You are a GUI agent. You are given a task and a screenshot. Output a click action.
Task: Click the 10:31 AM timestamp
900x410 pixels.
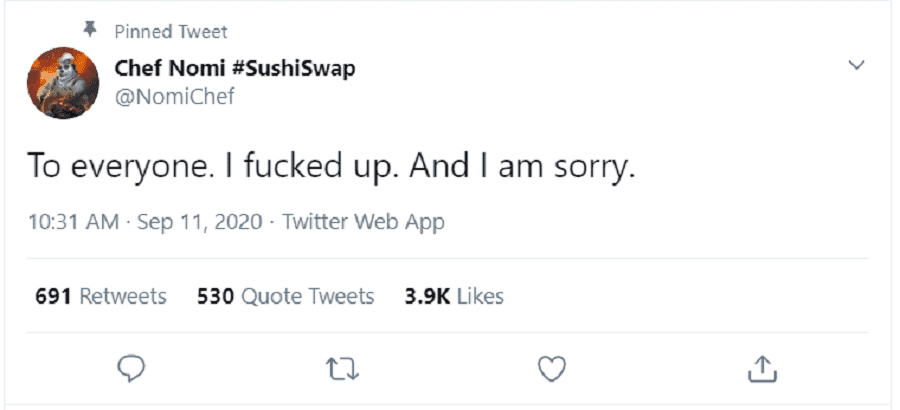point(73,222)
